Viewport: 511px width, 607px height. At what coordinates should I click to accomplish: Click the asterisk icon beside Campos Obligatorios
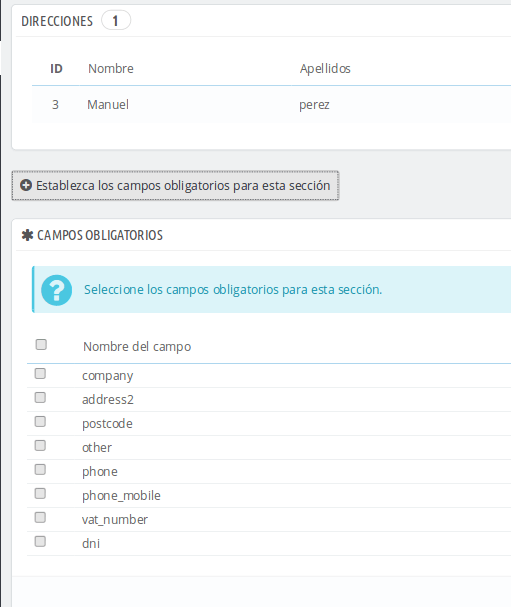click(x=27, y=235)
